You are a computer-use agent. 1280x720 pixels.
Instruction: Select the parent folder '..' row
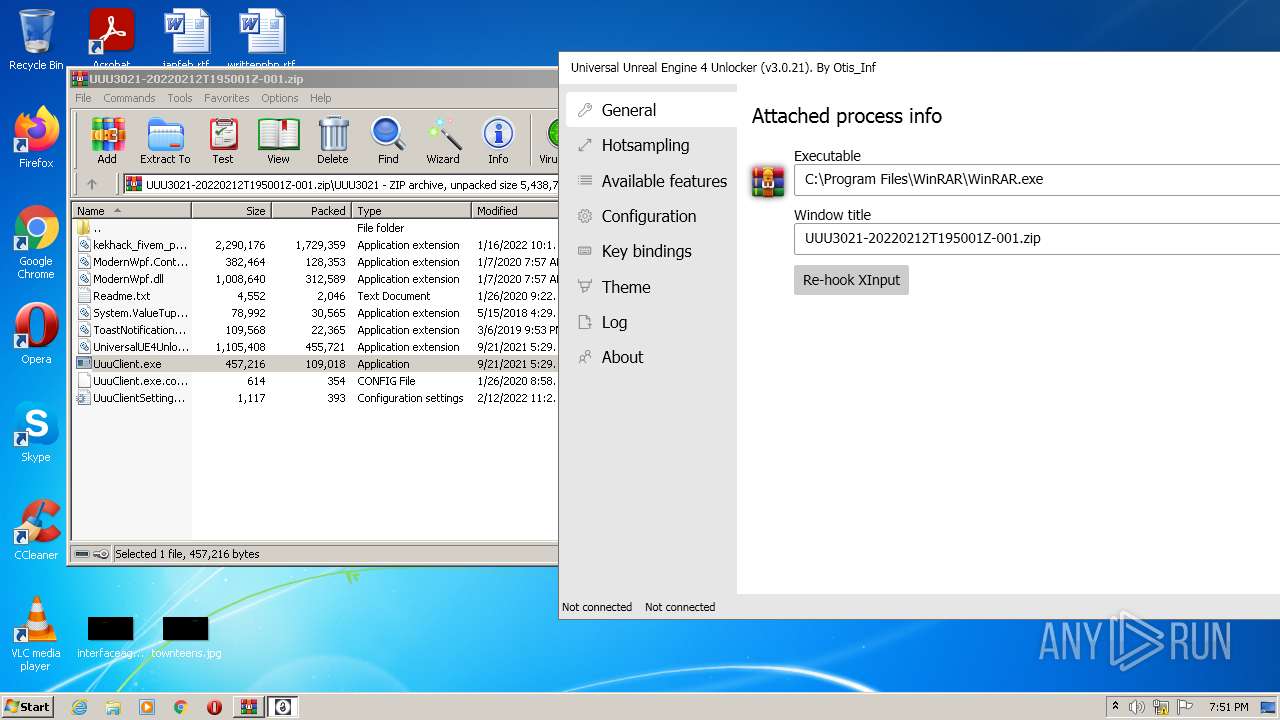pyautogui.click(x=315, y=228)
